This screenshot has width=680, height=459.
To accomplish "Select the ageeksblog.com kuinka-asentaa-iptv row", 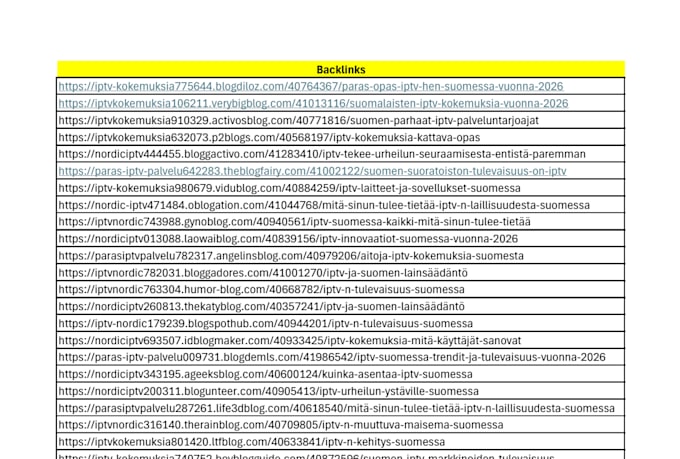I will [340, 374].
